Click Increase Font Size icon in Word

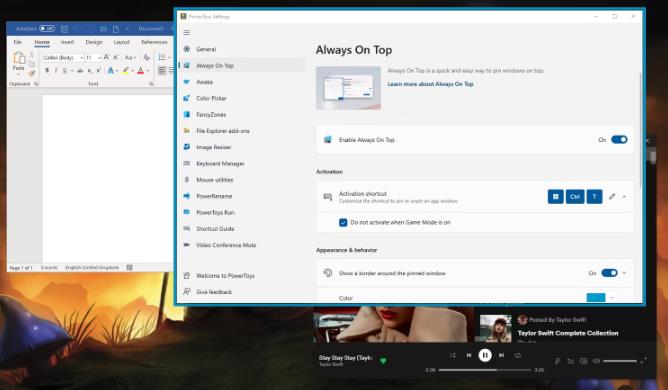(107, 57)
